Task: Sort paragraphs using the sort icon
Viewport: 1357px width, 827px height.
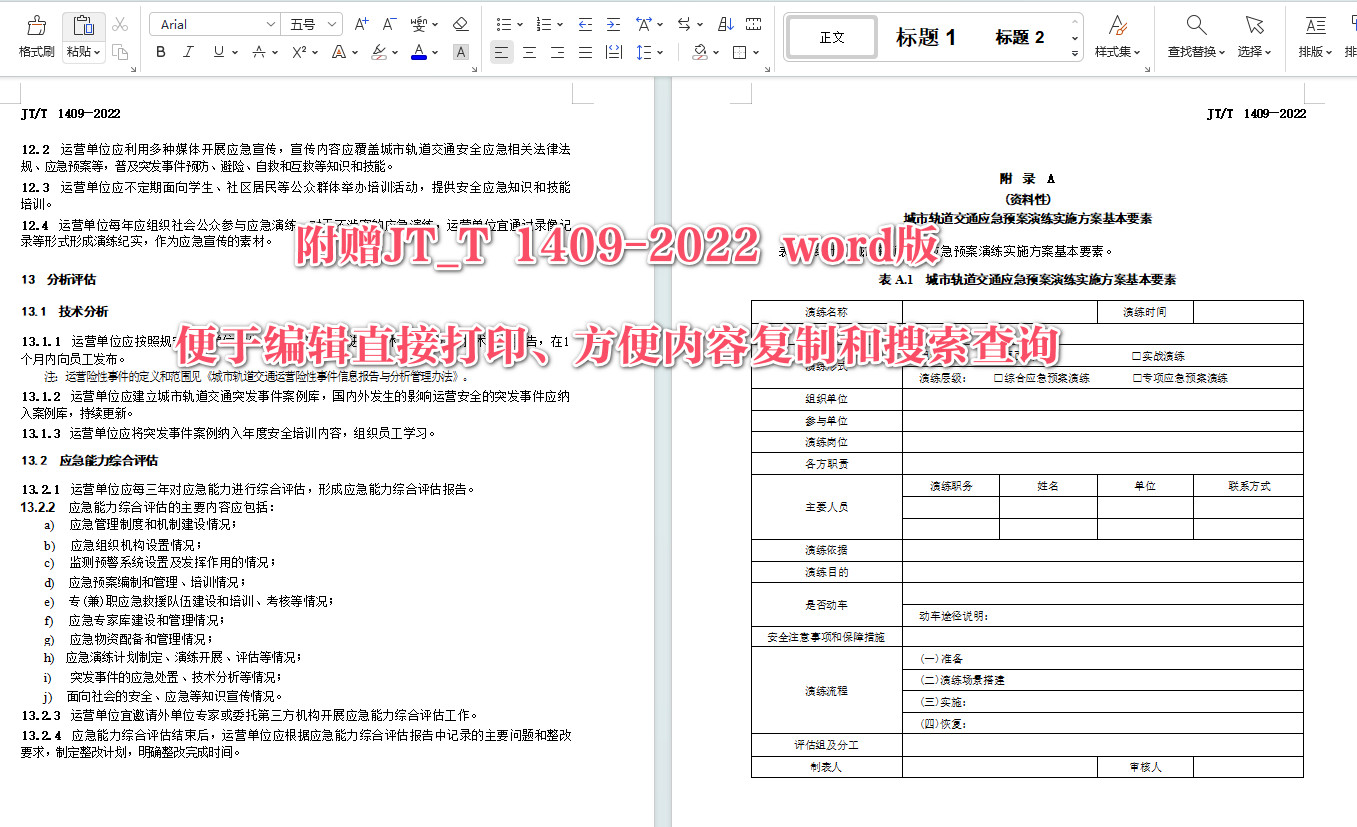Action: 724,23
